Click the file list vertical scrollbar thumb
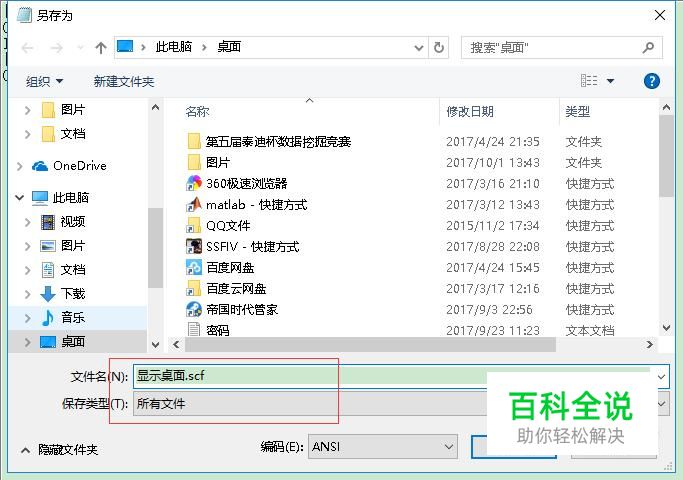This screenshot has width=683, height=480. click(x=666, y=157)
